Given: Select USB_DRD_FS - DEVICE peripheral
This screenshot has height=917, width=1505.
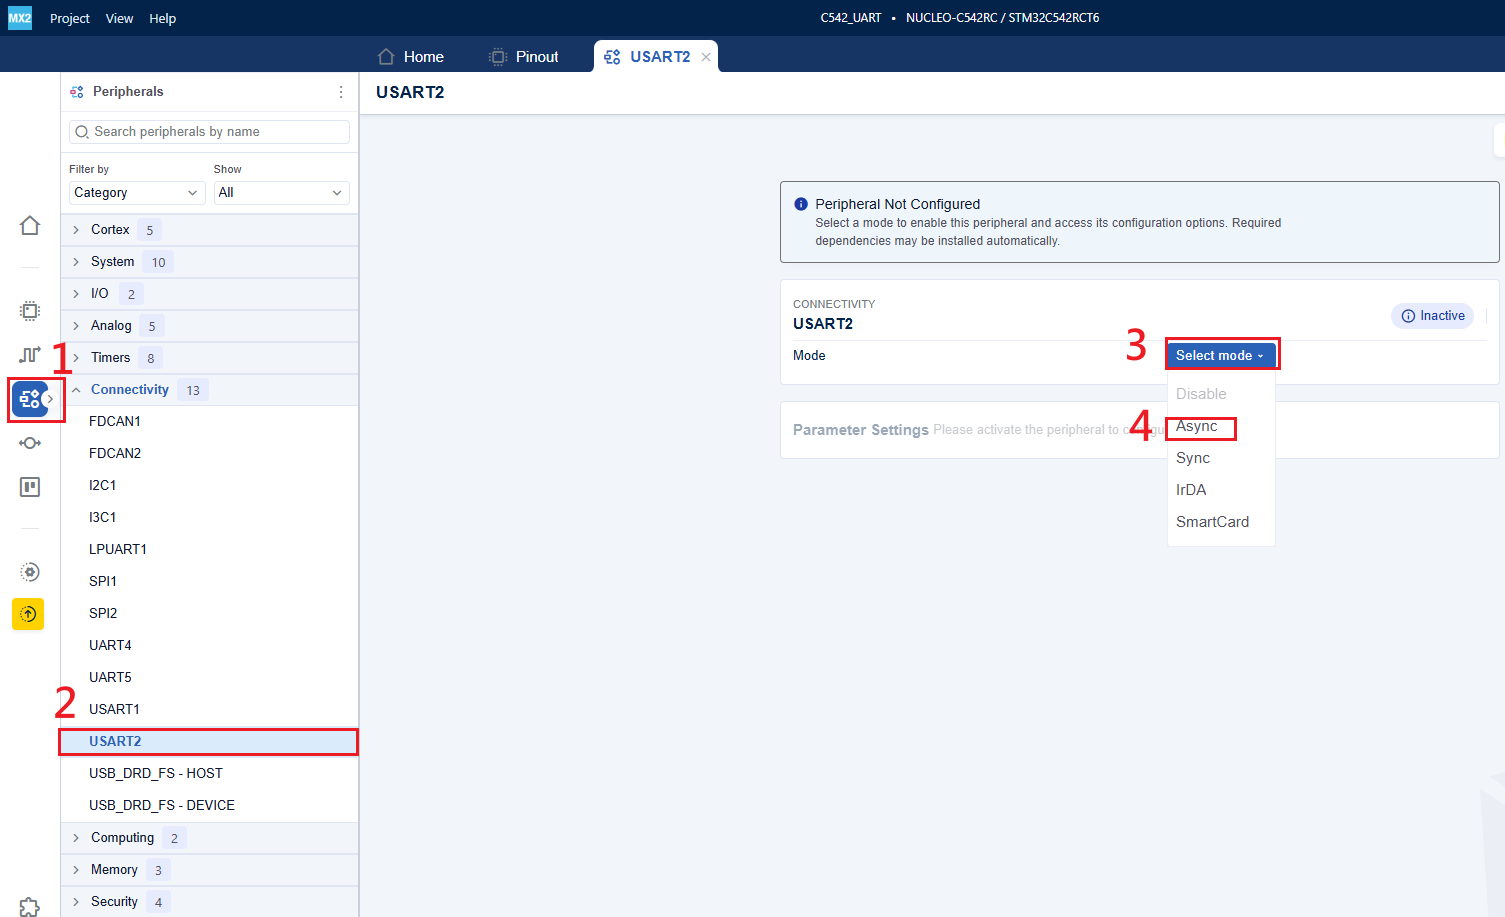Looking at the screenshot, I should coord(209,806).
